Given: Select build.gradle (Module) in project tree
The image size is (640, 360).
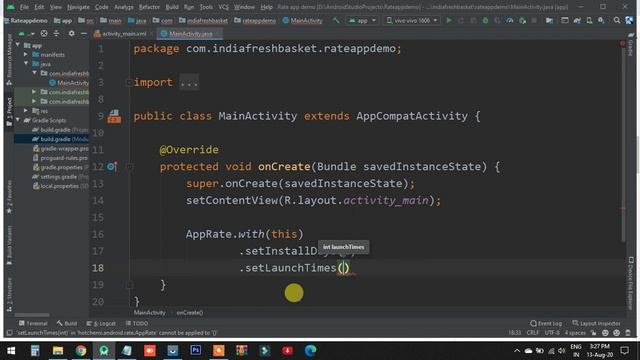Looking at the screenshot, I should (x=52, y=139).
